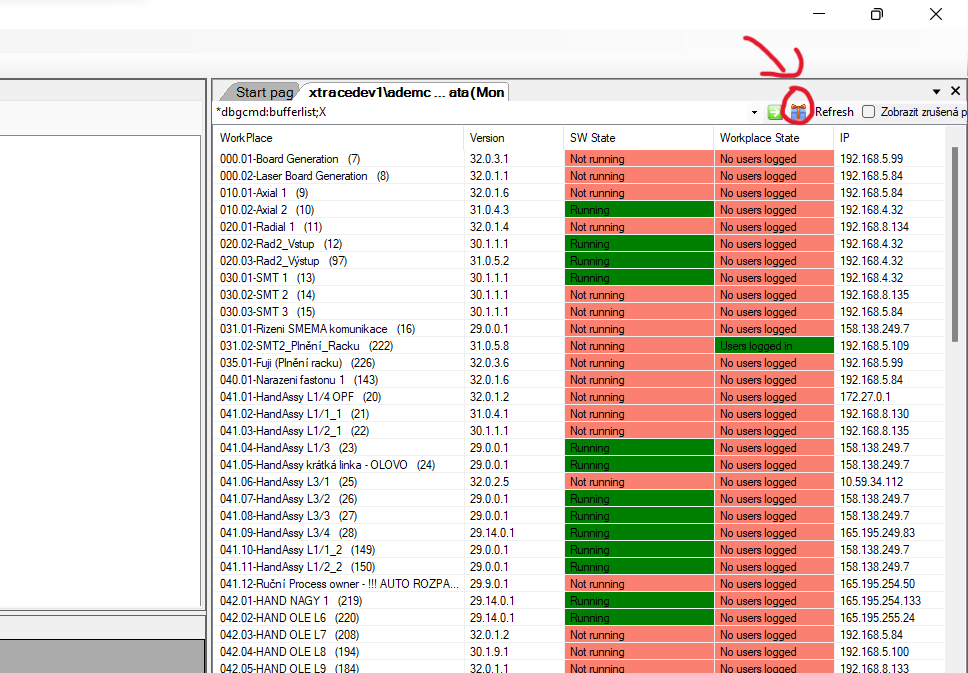Open the tab list dropdown arrow
The width and height of the screenshot is (968, 673).
tap(937, 91)
